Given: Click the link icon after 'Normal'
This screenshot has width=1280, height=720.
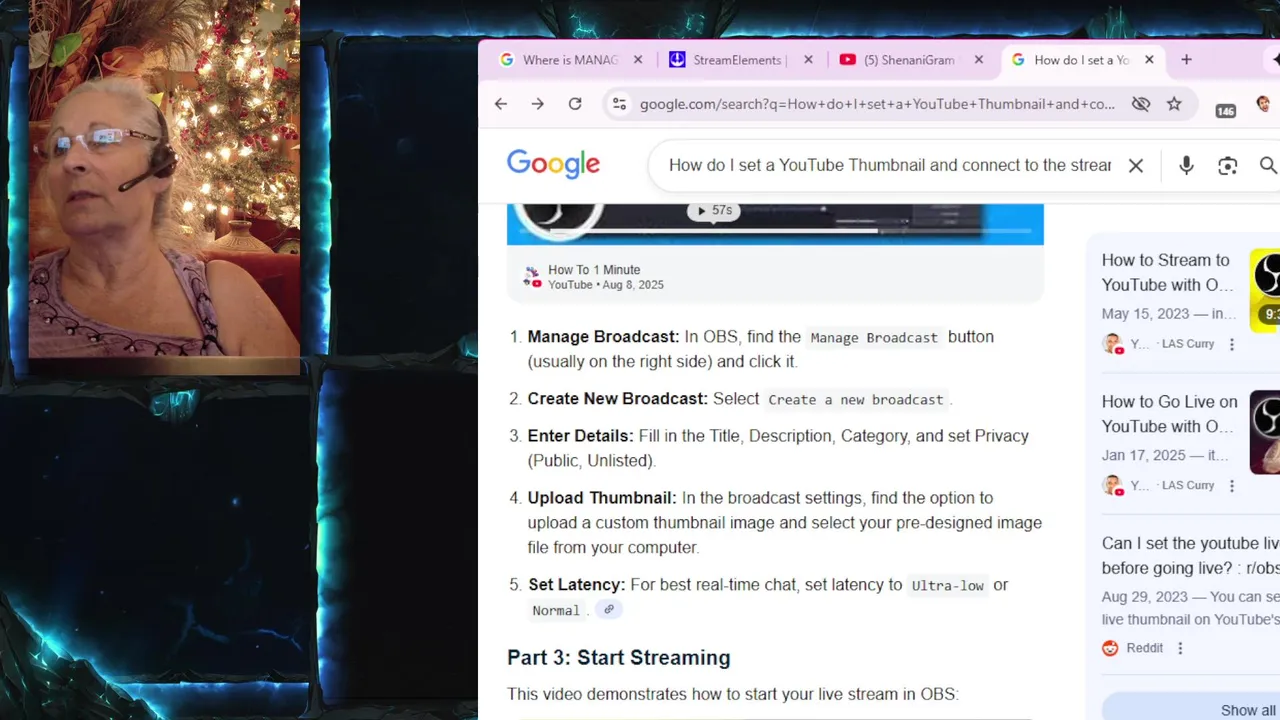Looking at the screenshot, I should click(x=608, y=609).
